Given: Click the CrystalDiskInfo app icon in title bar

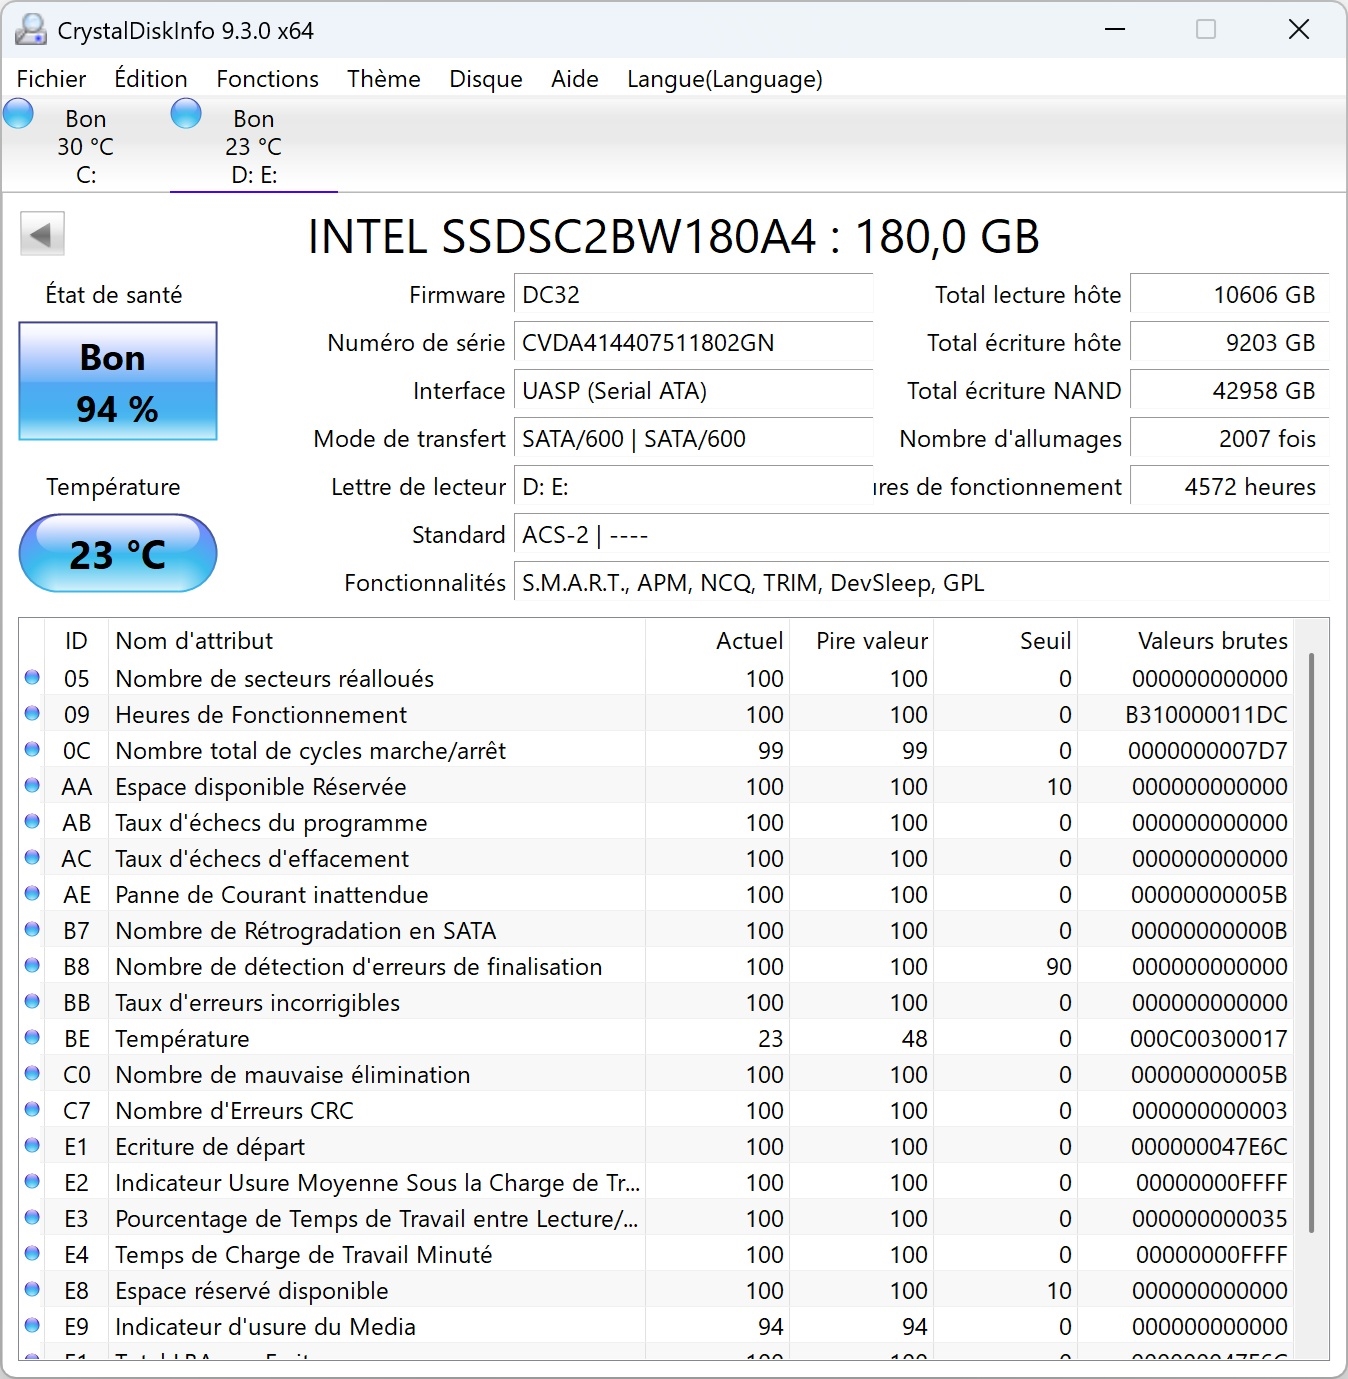Looking at the screenshot, I should [31, 30].
